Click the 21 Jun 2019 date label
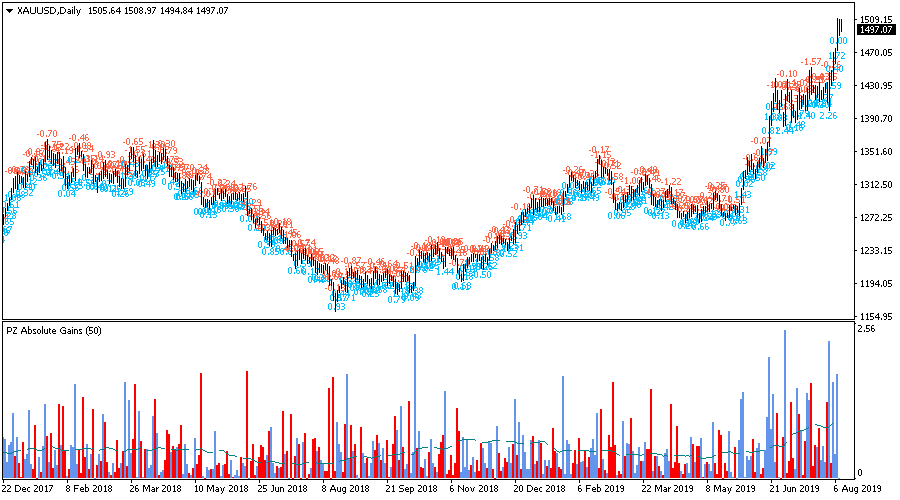 coord(791,490)
